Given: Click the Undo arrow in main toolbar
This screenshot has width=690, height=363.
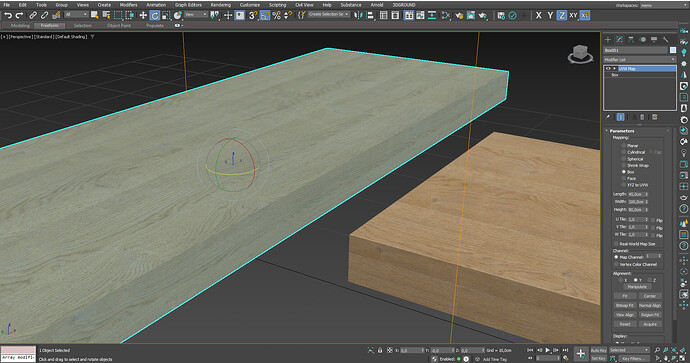Looking at the screenshot, I should pyautogui.click(x=8, y=15).
